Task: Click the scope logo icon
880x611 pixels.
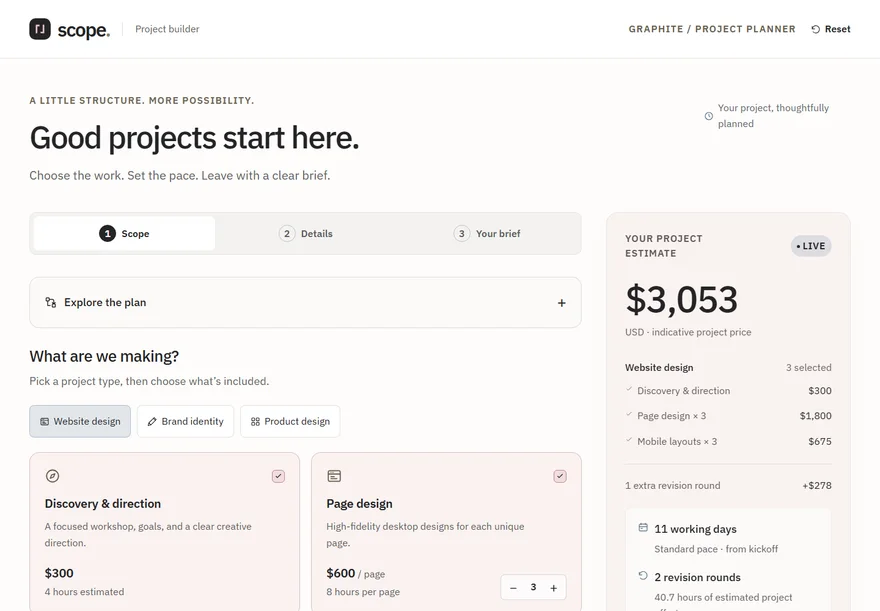Action: (x=40, y=29)
